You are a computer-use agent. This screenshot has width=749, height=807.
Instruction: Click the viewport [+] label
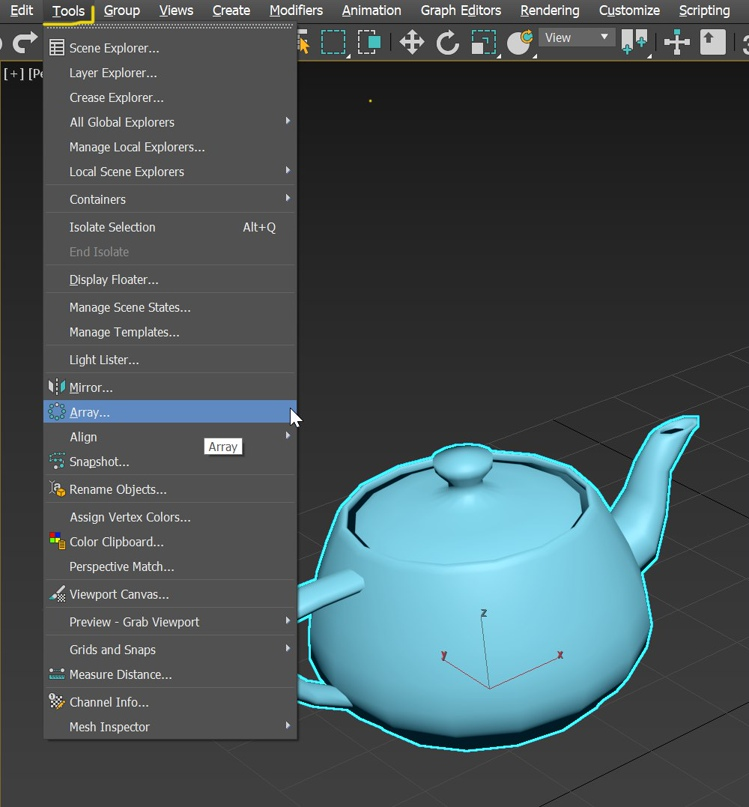tap(13, 74)
